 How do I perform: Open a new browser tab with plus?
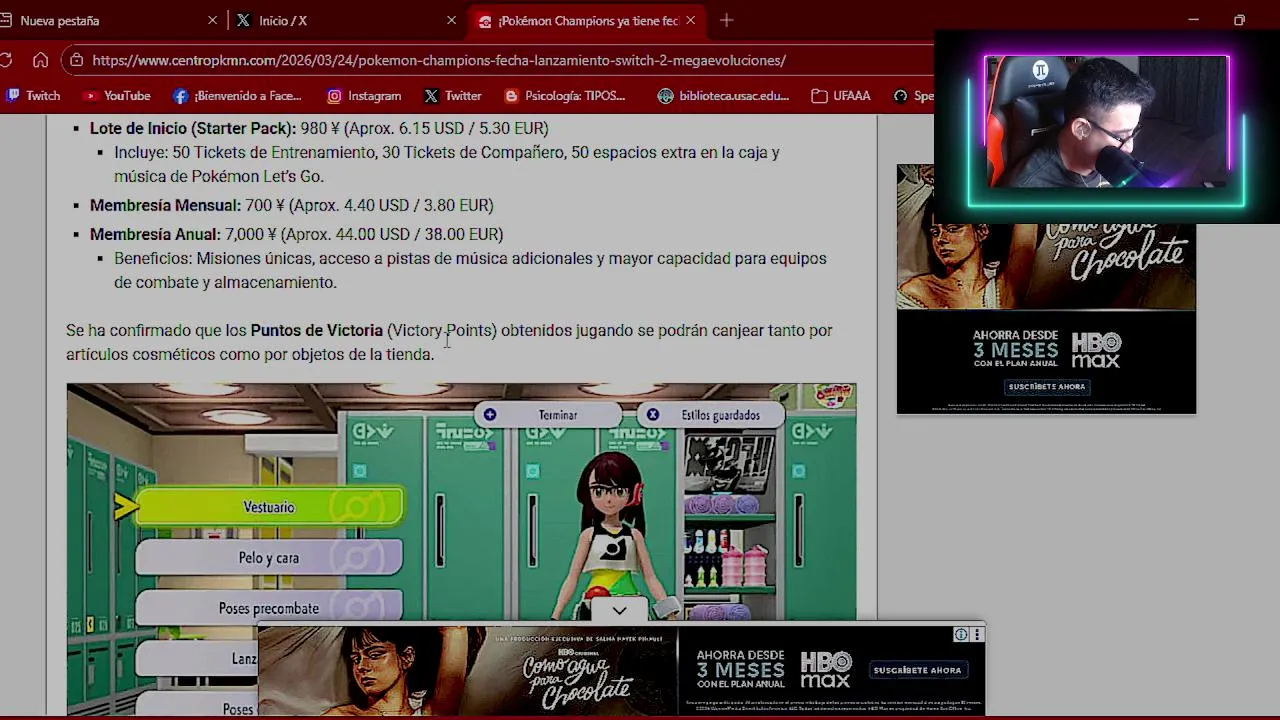(x=727, y=20)
